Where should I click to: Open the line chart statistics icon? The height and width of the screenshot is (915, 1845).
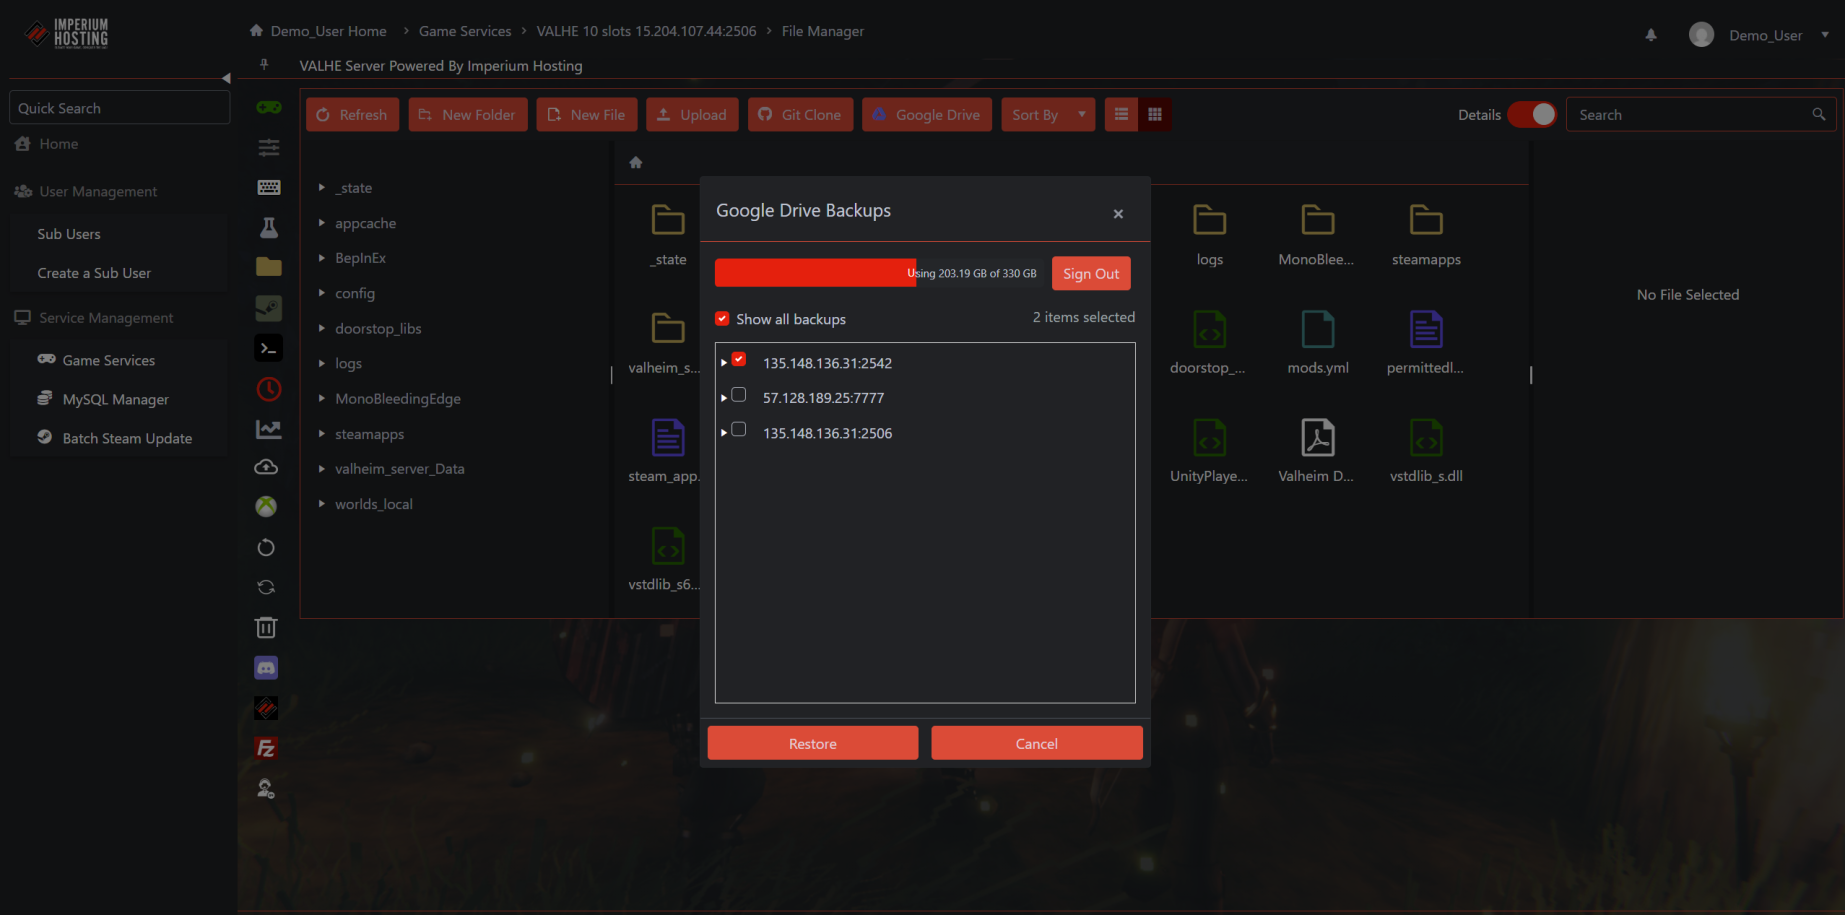click(268, 429)
